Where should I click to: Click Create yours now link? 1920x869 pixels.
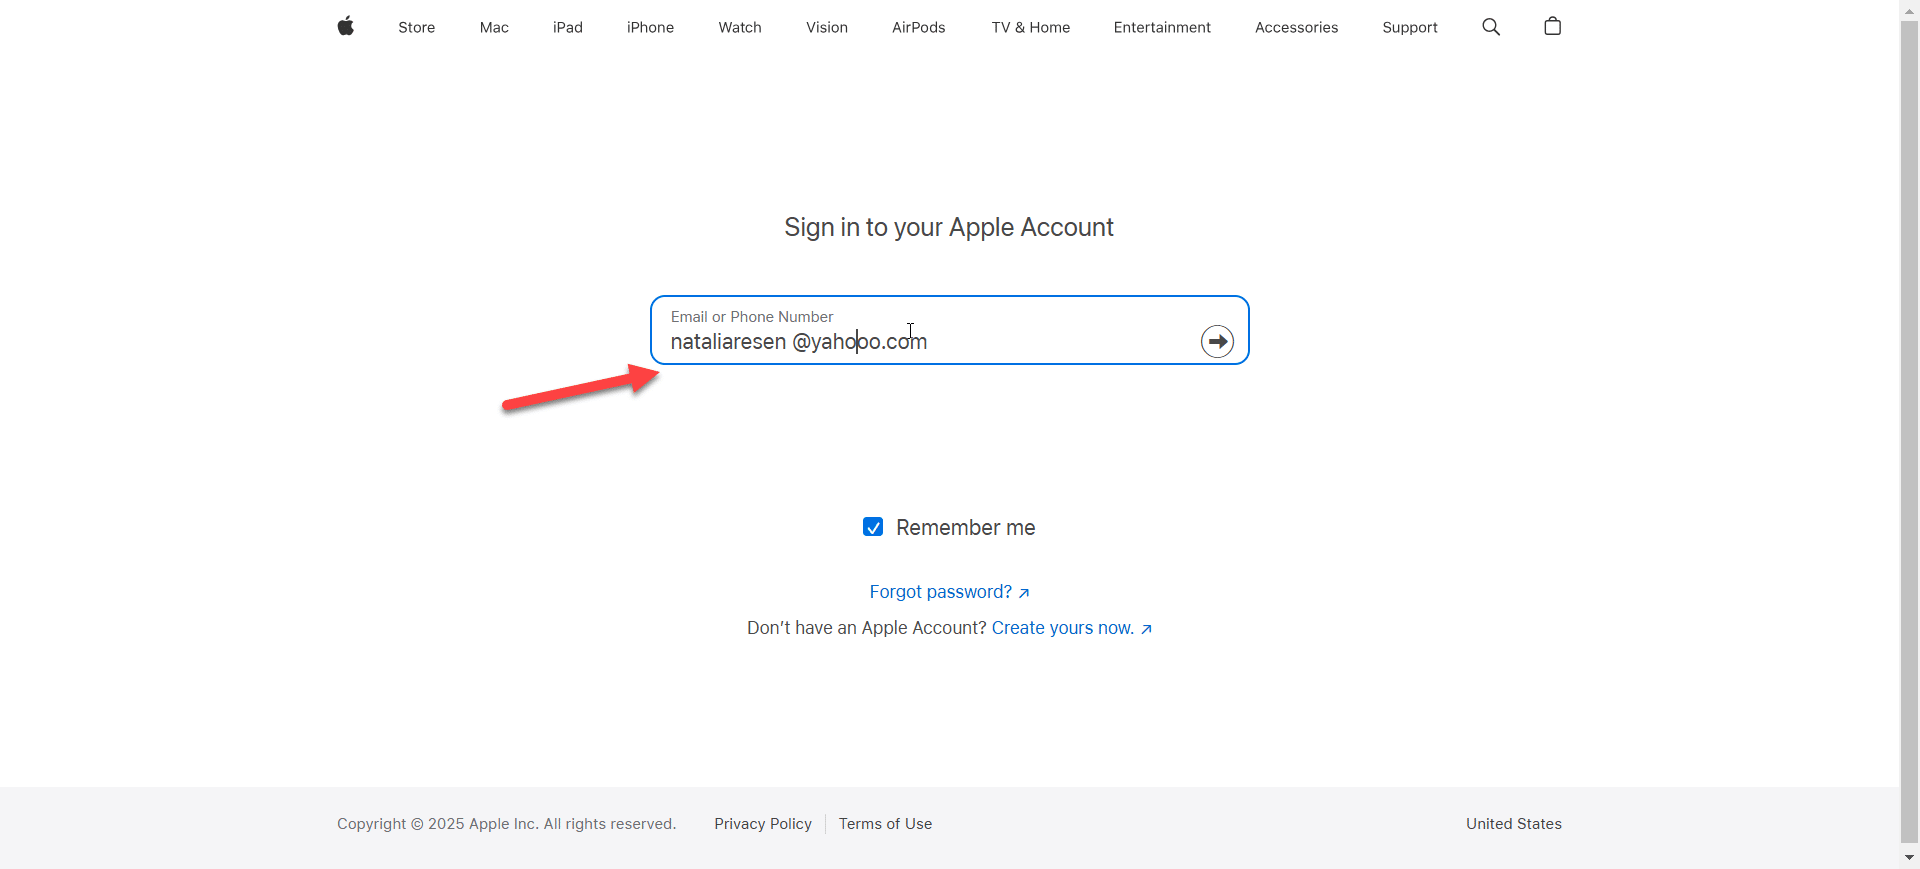pos(1072,628)
